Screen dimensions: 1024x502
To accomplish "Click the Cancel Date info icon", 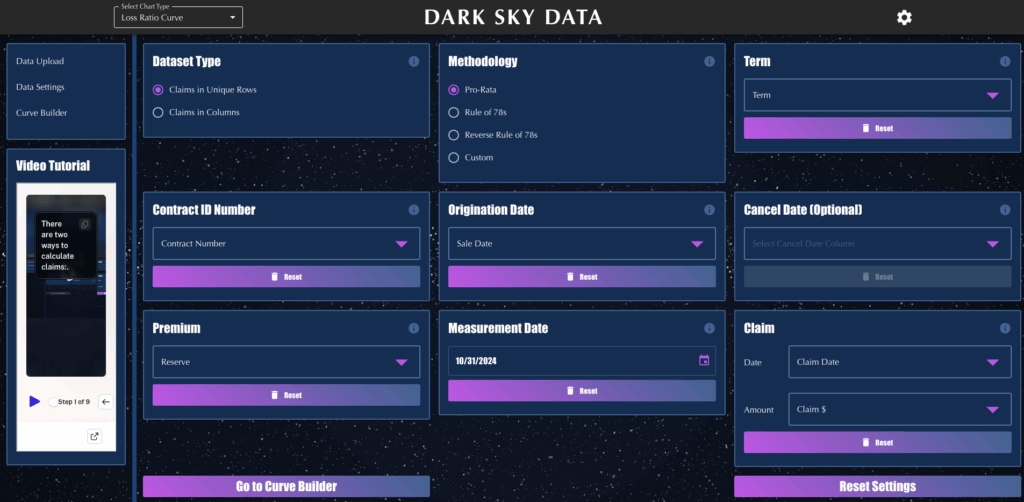I will tap(1004, 210).
